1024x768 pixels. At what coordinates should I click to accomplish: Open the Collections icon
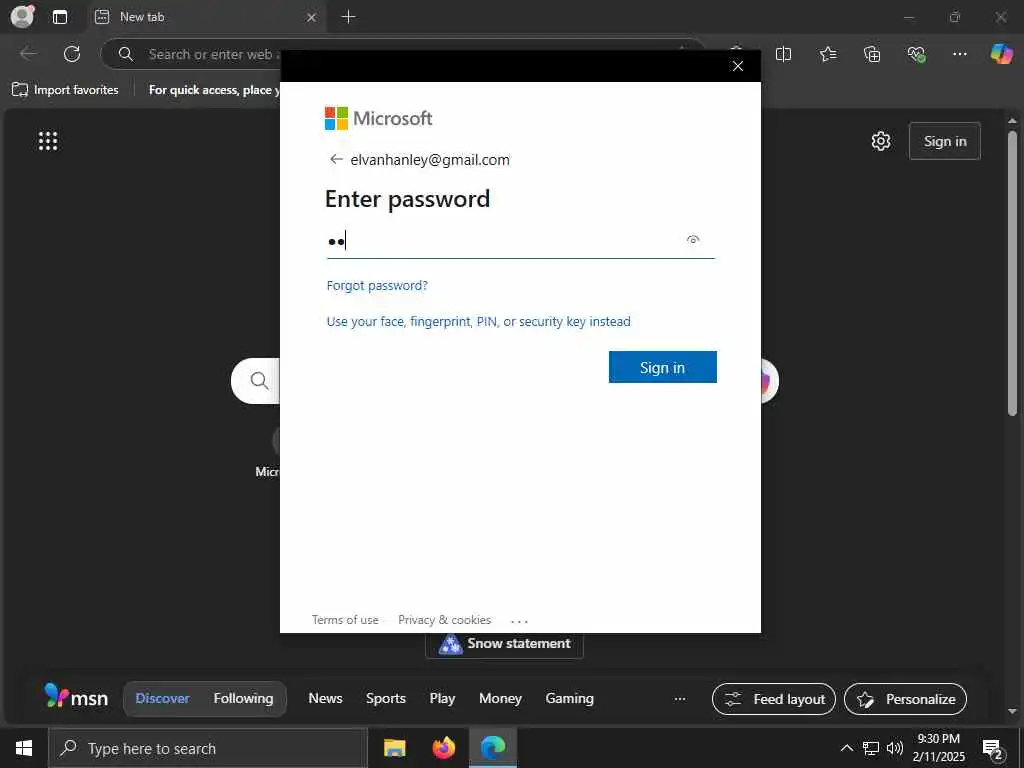pyautogui.click(x=872, y=54)
